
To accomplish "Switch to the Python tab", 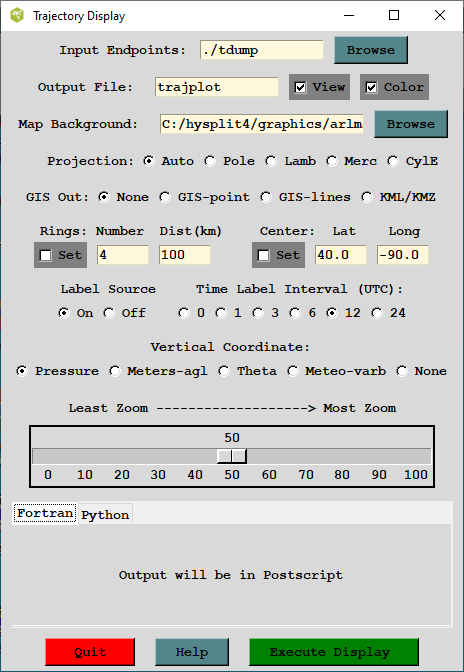I will click(105, 514).
